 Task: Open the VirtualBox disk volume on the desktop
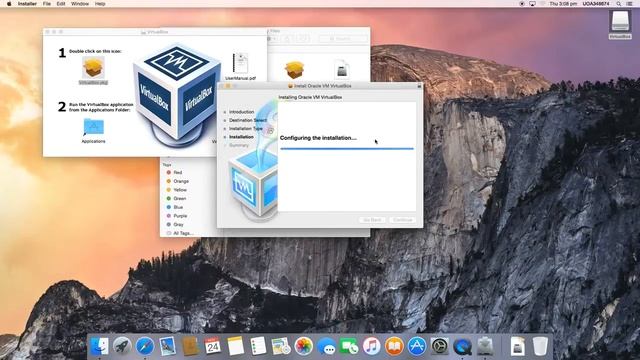coord(620,22)
